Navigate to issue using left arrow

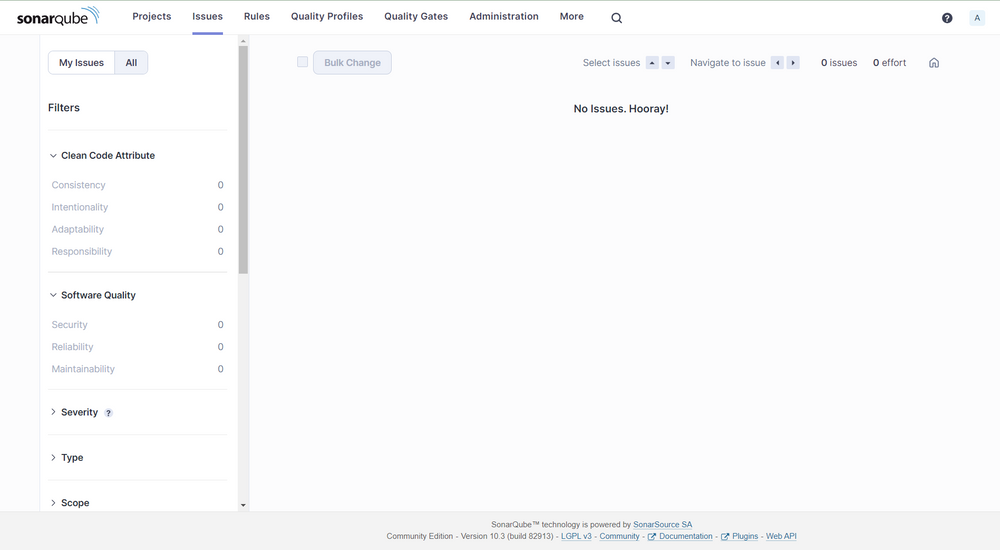tap(777, 63)
